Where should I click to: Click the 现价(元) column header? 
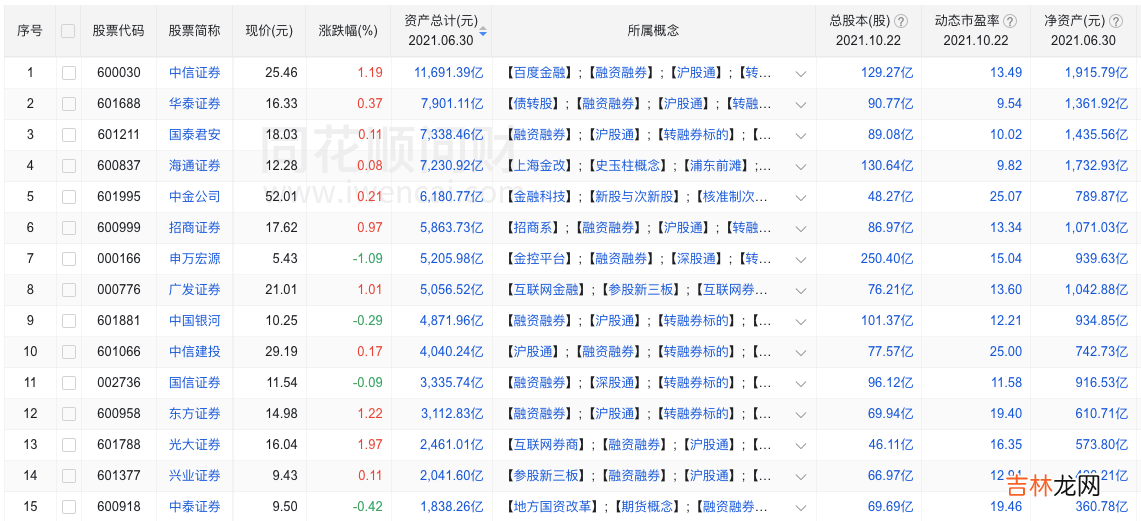click(269, 31)
